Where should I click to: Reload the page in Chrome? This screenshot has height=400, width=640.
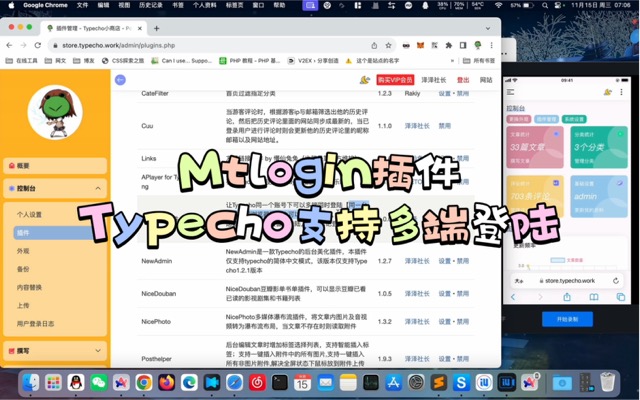pyautogui.click(x=38, y=45)
